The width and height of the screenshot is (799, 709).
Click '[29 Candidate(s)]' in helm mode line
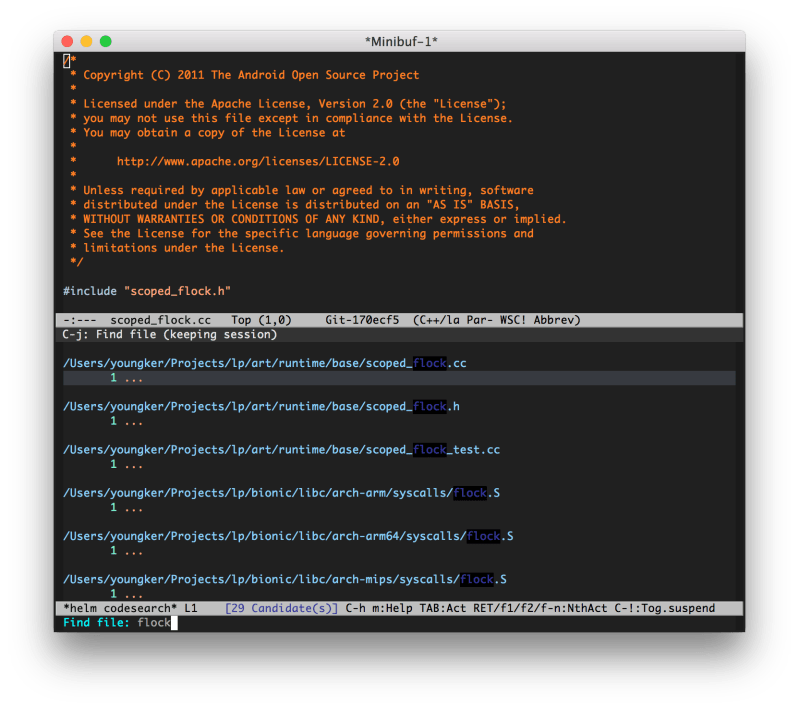pyautogui.click(x=281, y=608)
